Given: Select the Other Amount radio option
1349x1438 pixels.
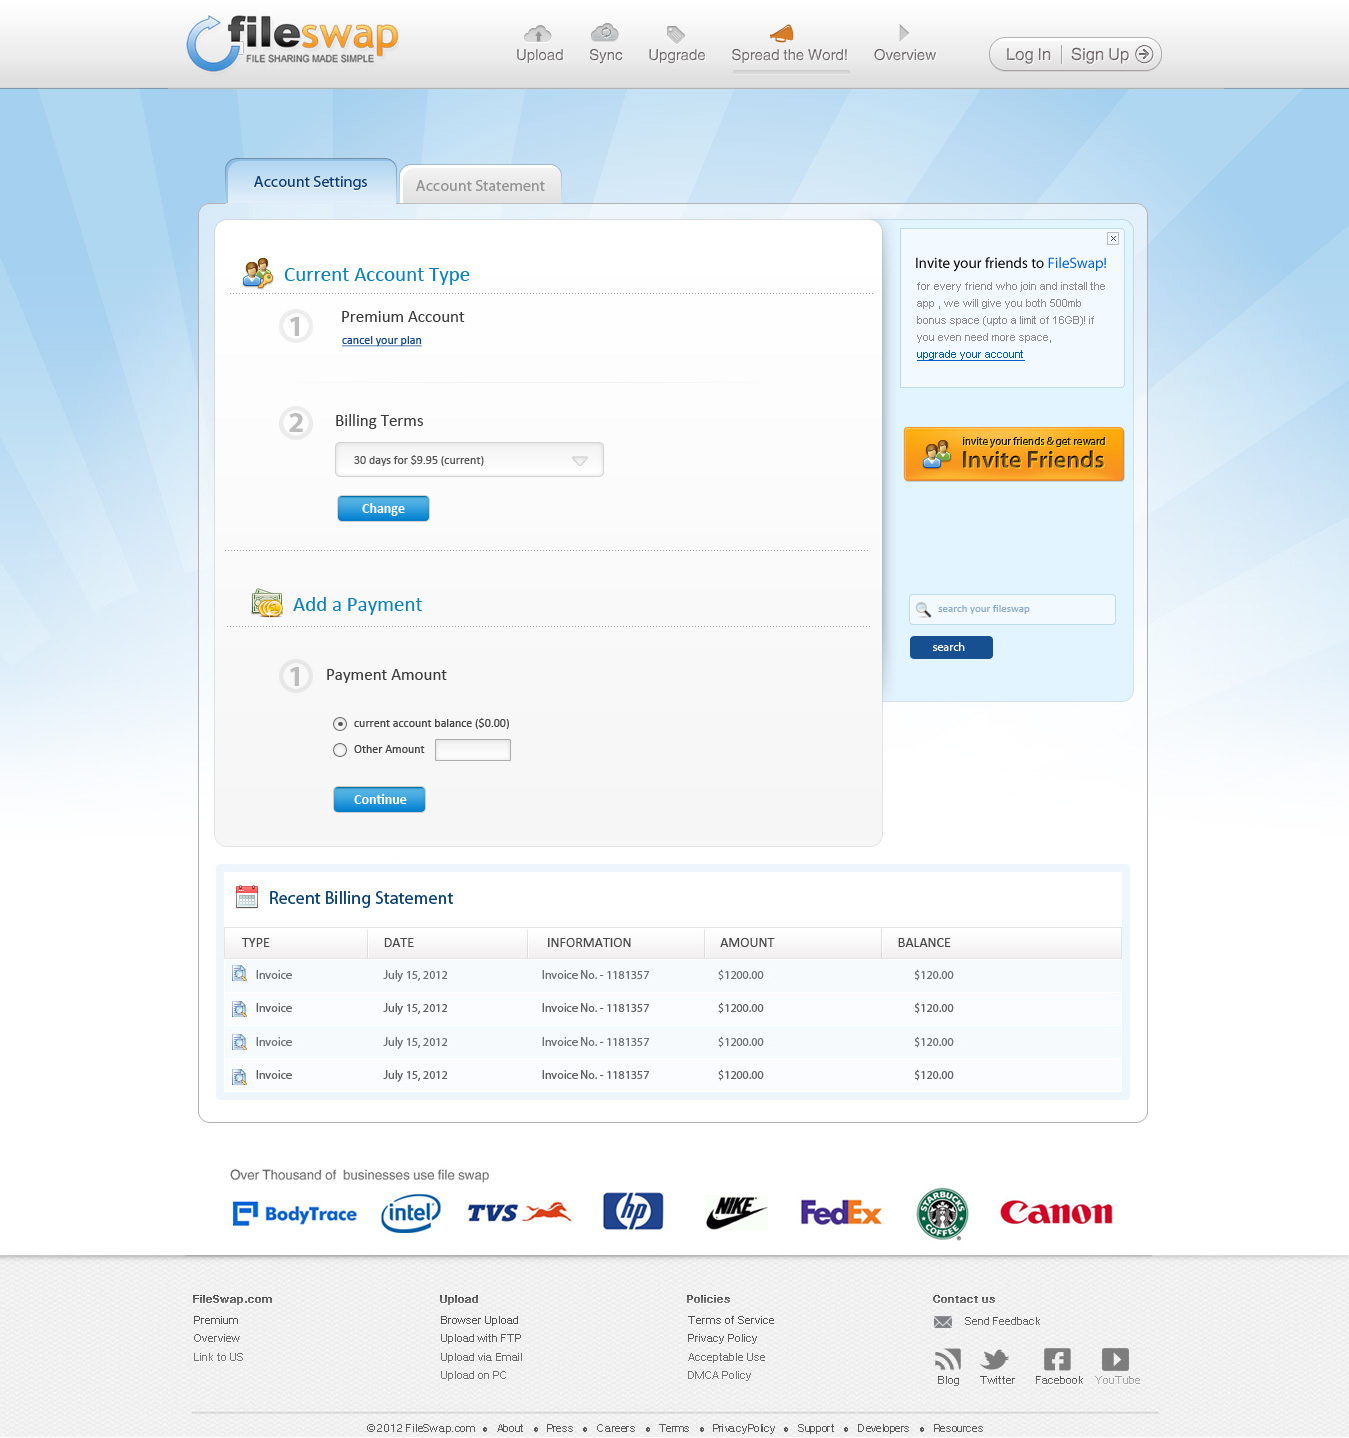Looking at the screenshot, I should (340, 750).
